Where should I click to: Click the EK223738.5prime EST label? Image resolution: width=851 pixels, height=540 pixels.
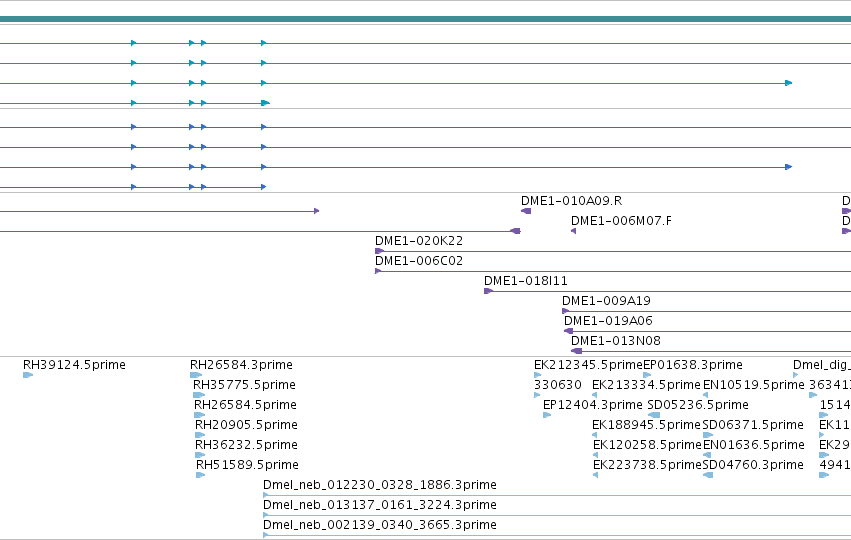point(647,466)
